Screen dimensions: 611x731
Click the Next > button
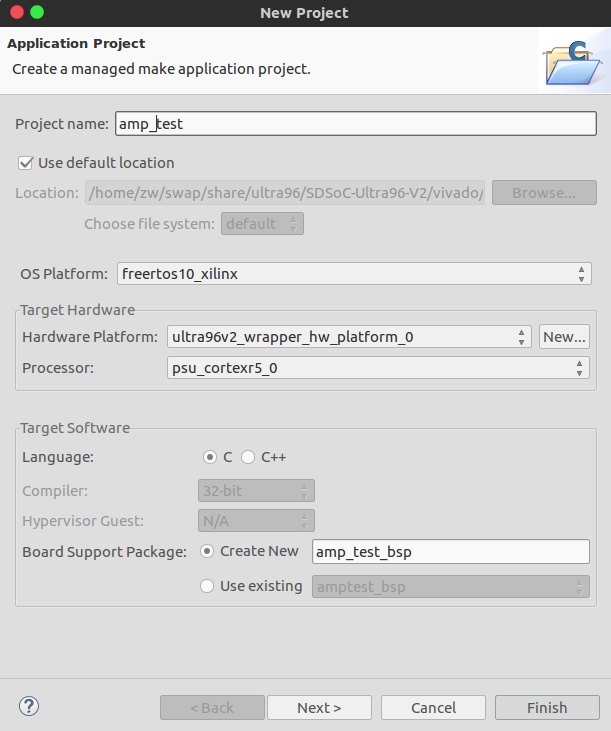[319, 708]
